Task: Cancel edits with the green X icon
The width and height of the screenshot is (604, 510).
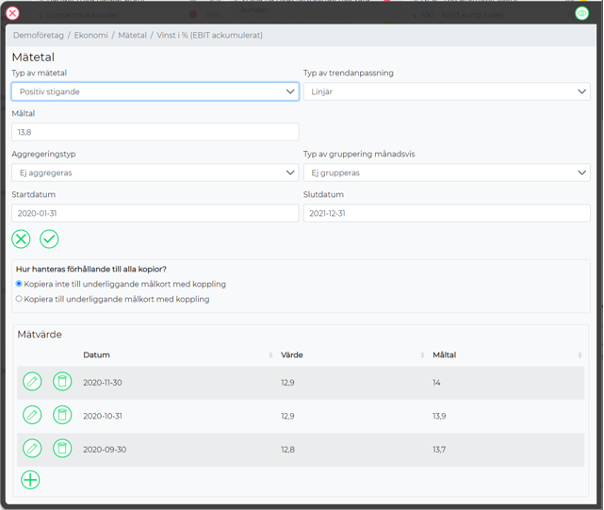Action: pyautogui.click(x=21, y=239)
